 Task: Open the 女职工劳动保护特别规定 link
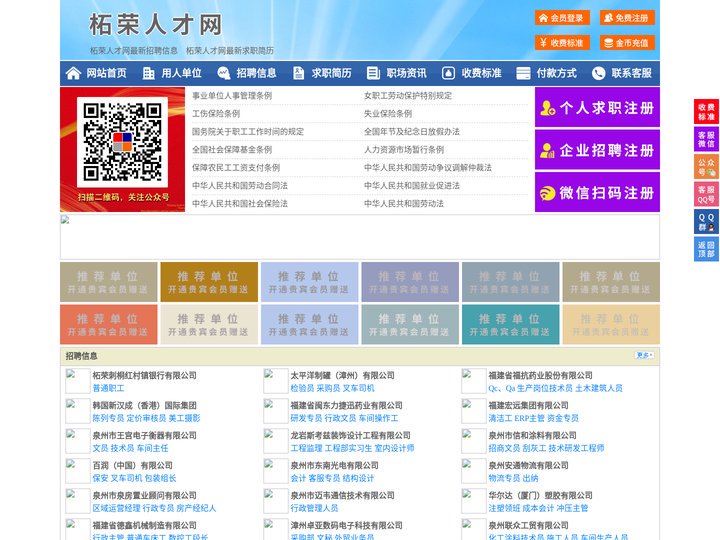[x=408, y=96]
